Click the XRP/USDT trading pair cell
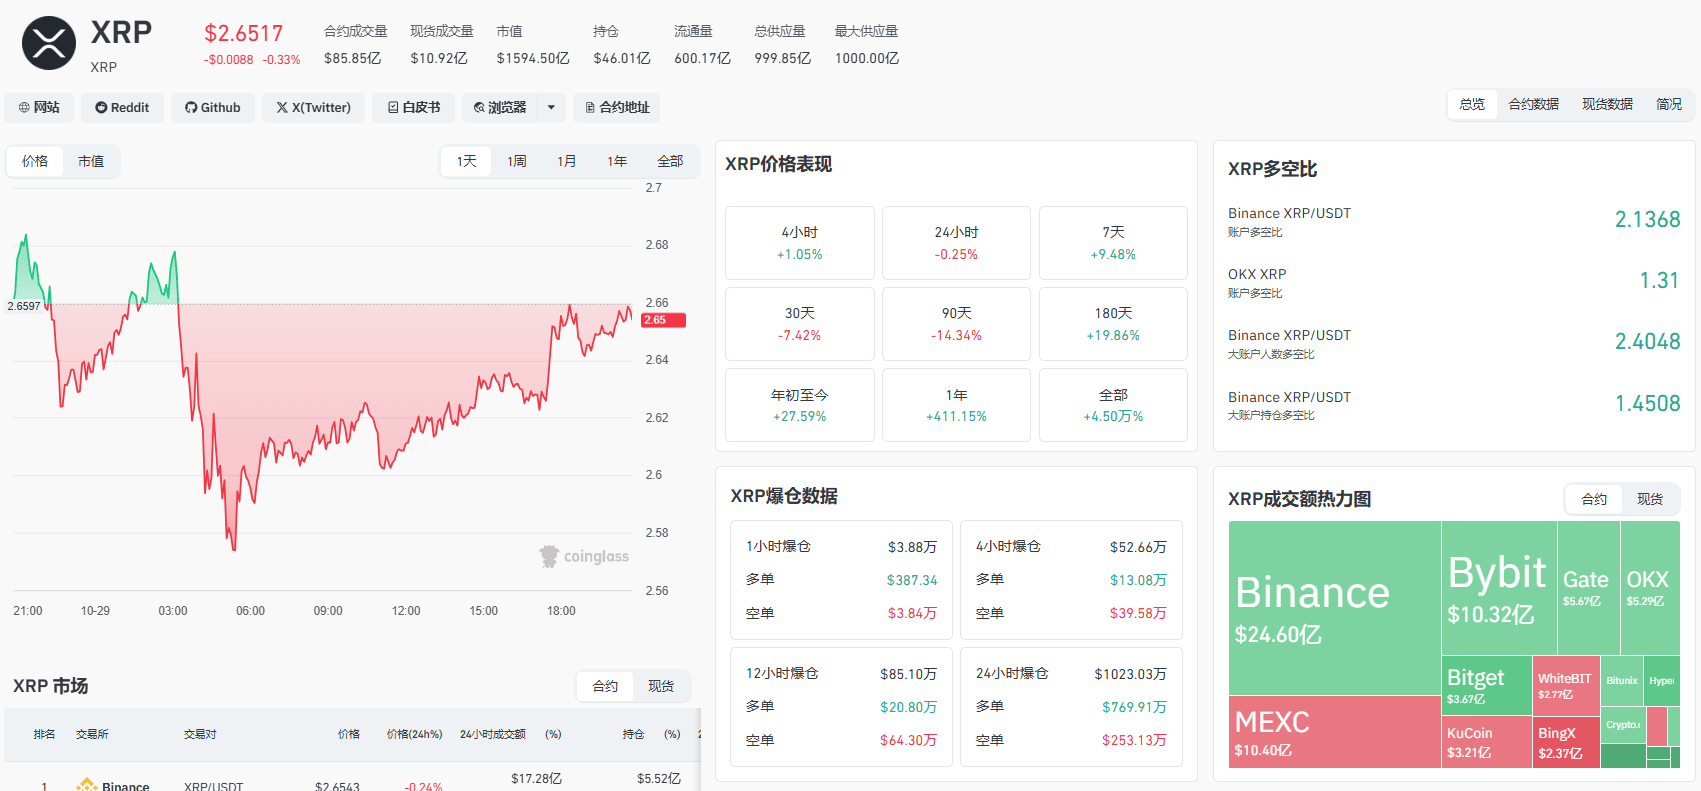1701x791 pixels. [x=213, y=786]
